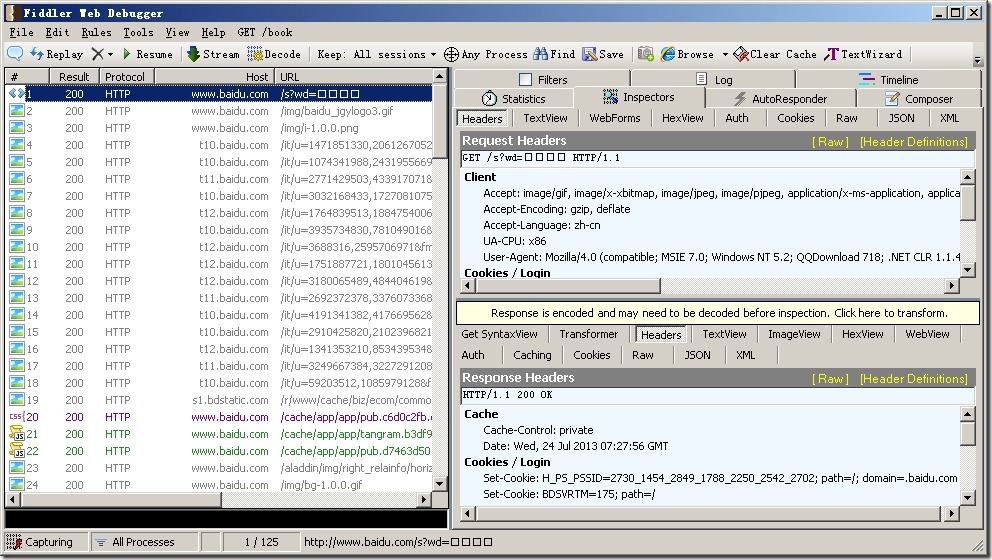992x560 pixels.
Task: Sort sessions by Host column header
Action: pyautogui.click(x=214, y=77)
